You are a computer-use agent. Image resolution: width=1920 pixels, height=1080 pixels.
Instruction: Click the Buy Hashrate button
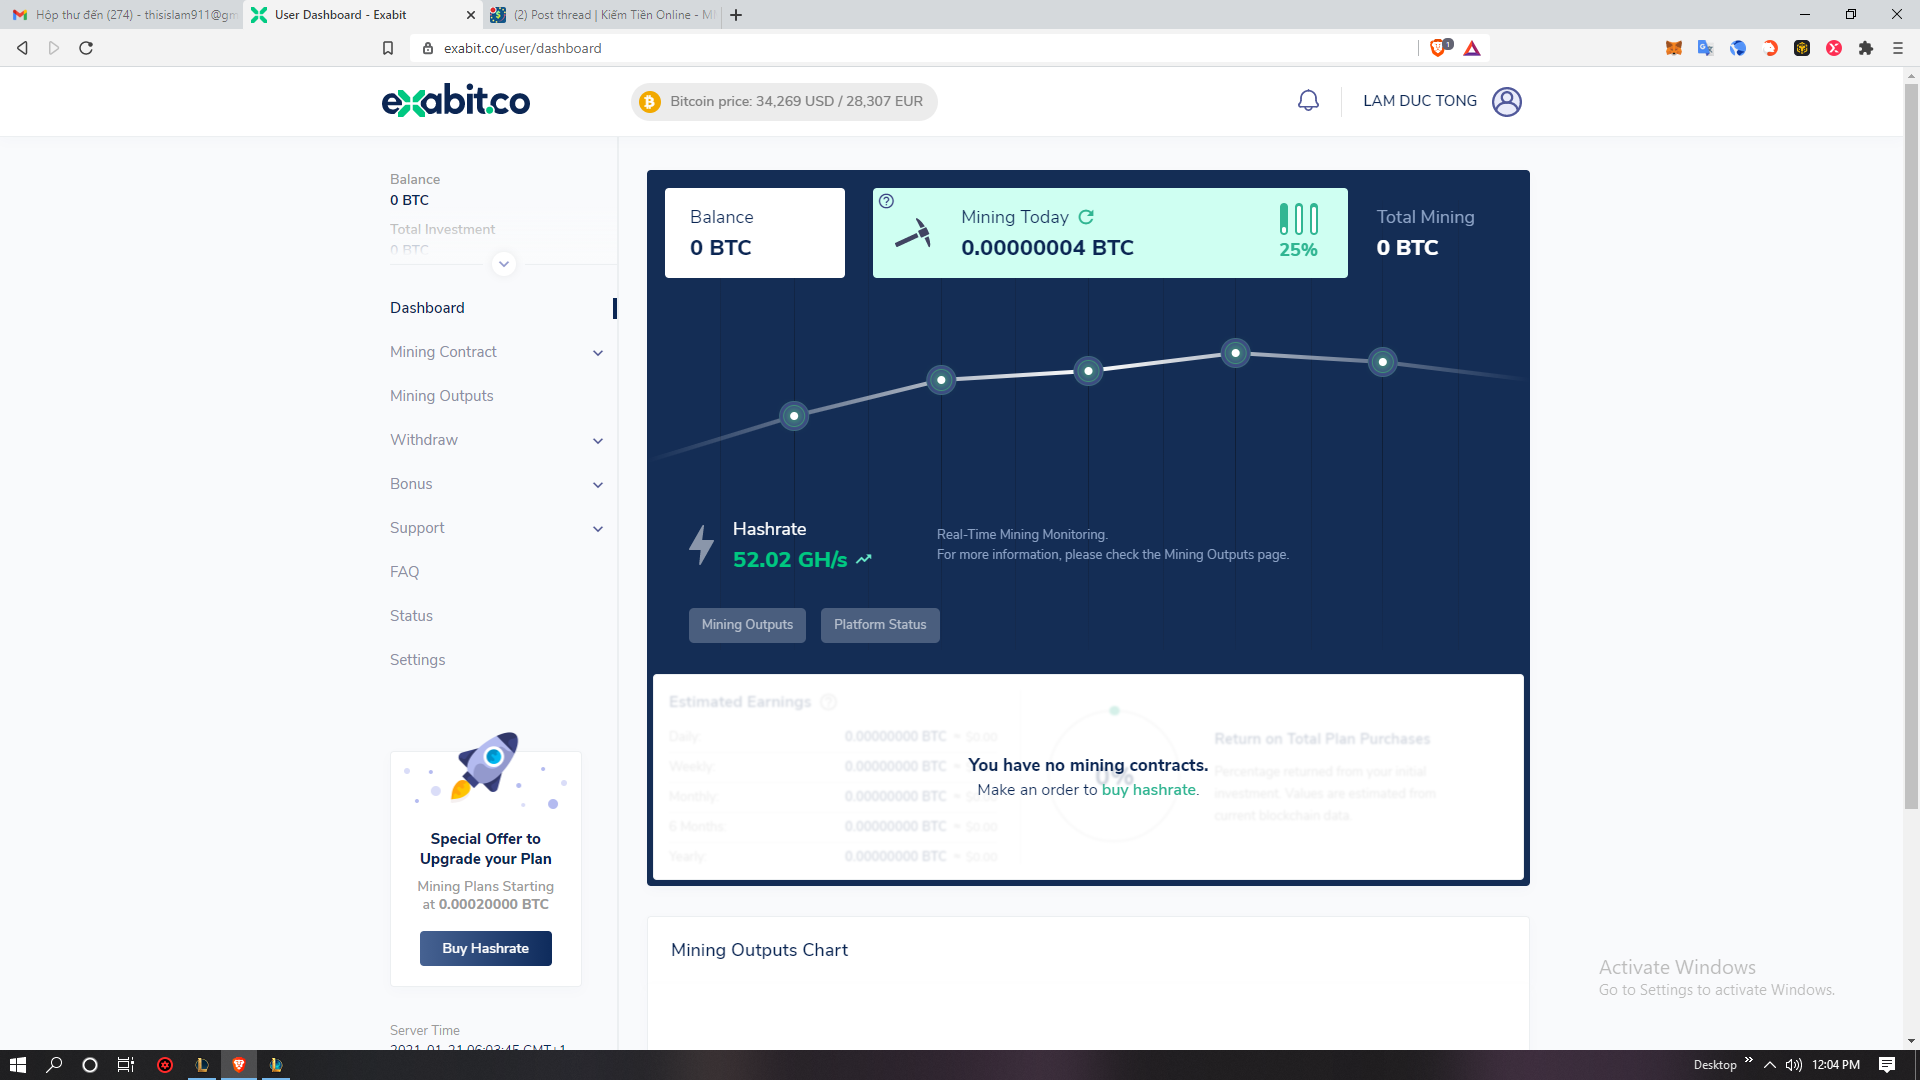click(x=485, y=948)
